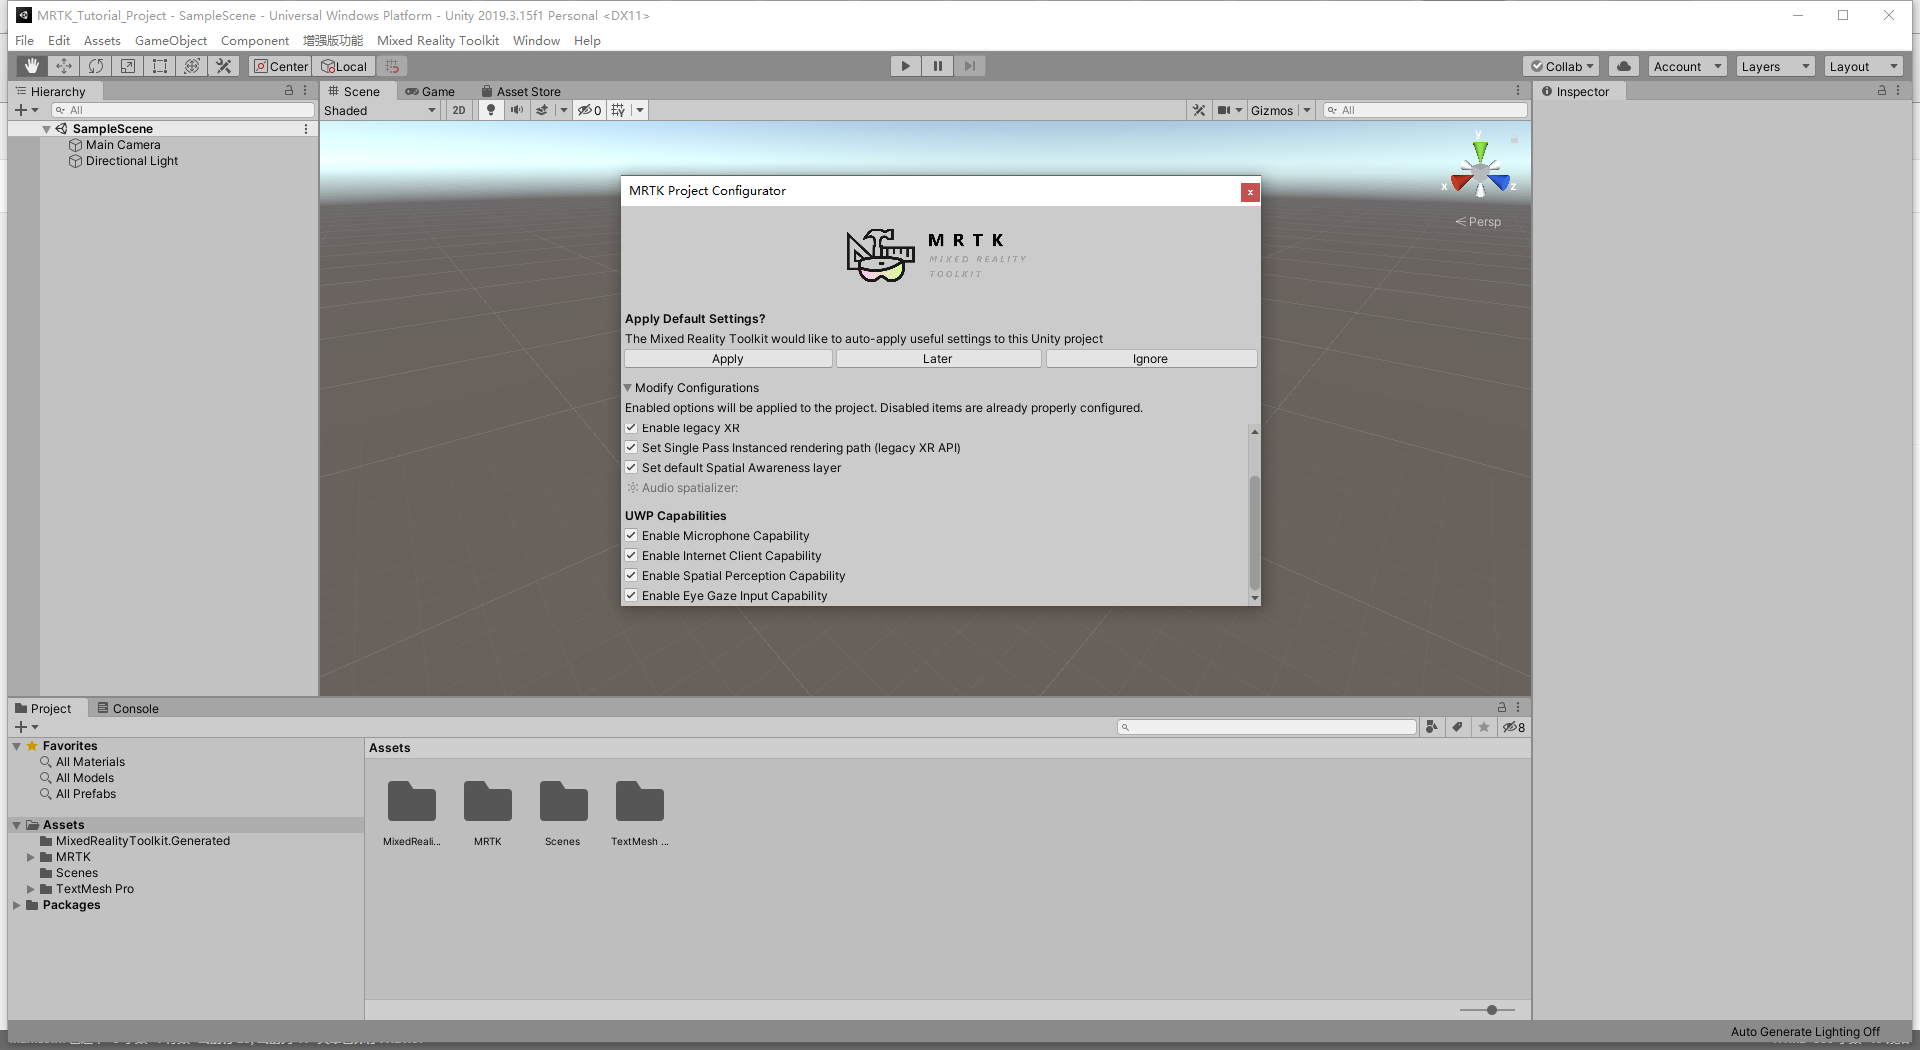Toggle hidden packages count in Project panel
The height and width of the screenshot is (1050, 1920).
1514,727
